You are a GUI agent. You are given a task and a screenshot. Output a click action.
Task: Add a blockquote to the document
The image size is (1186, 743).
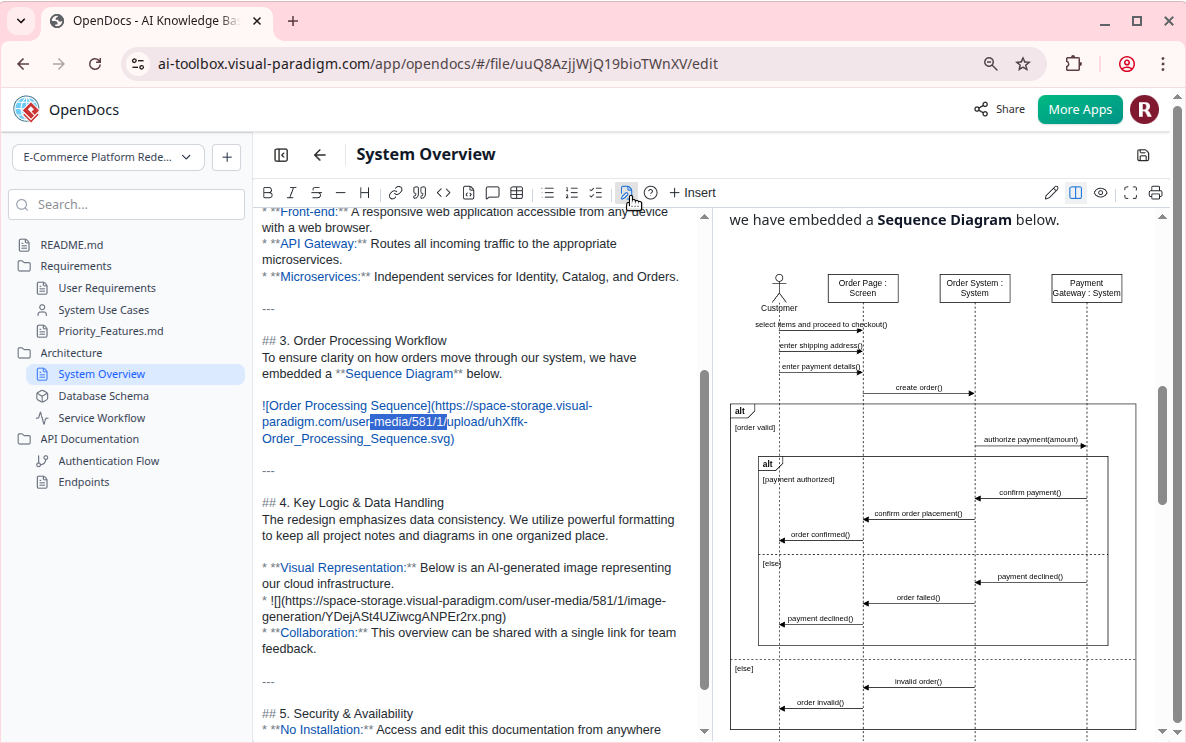click(419, 192)
